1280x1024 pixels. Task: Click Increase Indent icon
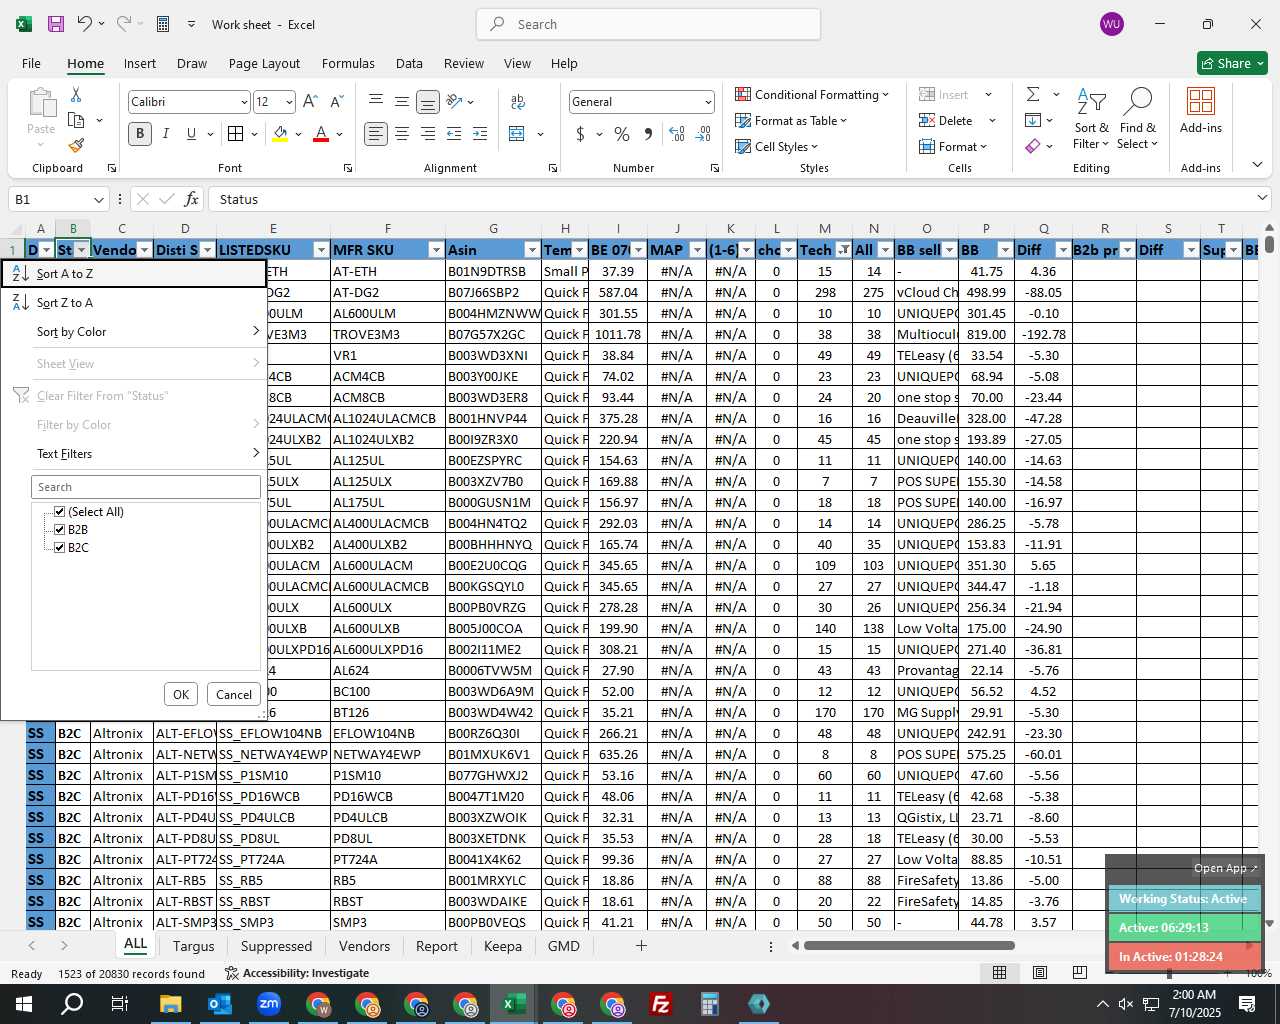[x=480, y=134]
